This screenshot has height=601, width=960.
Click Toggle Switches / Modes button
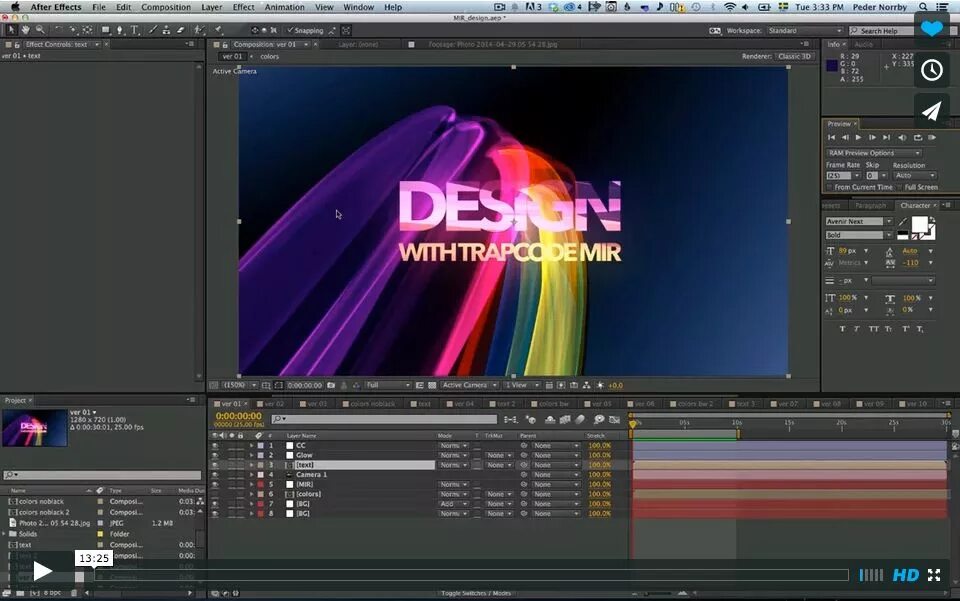[476, 594]
